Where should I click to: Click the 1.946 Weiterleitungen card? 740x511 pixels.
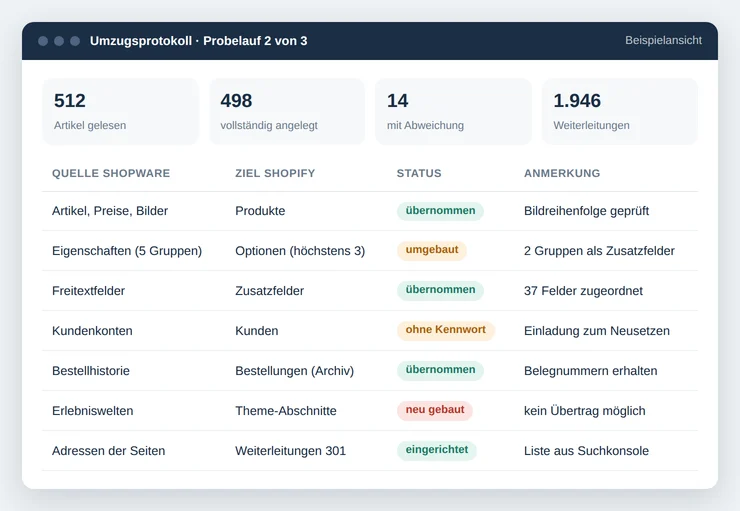[620, 112]
